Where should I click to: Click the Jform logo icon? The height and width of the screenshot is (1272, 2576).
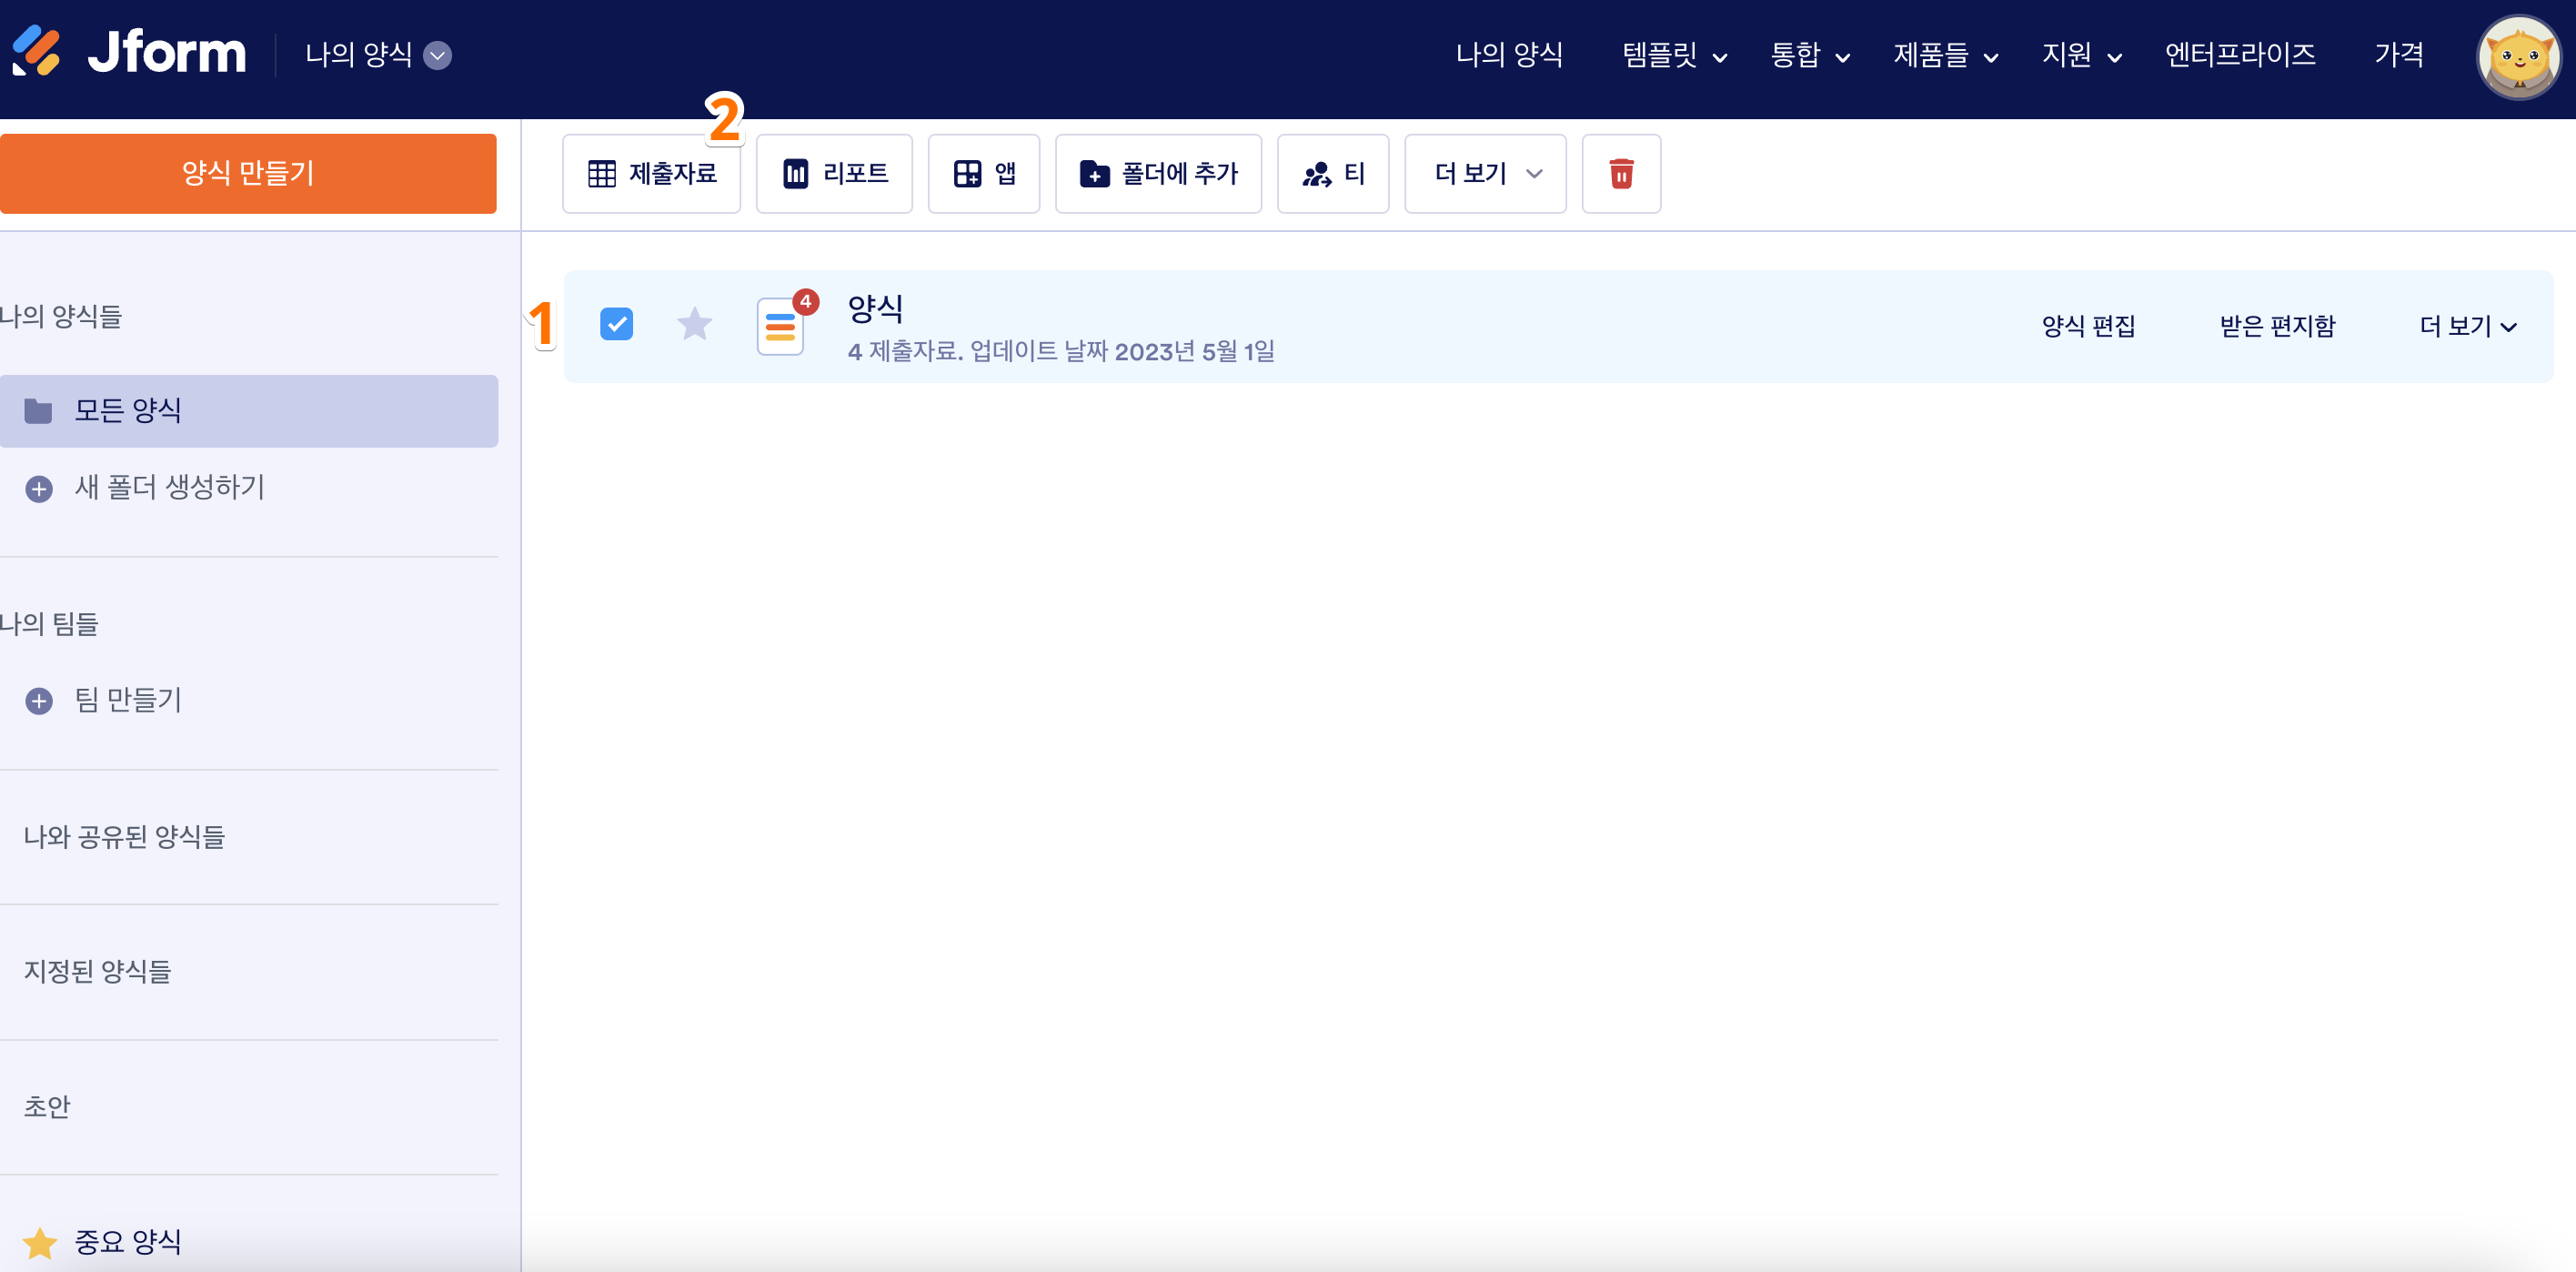pyautogui.click(x=36, y=52)
